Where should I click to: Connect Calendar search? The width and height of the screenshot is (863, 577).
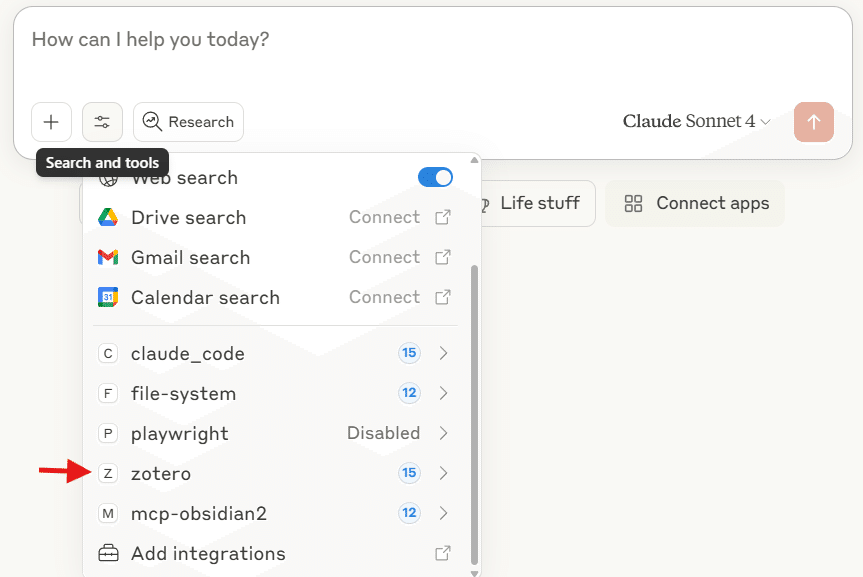coord(384,297)
